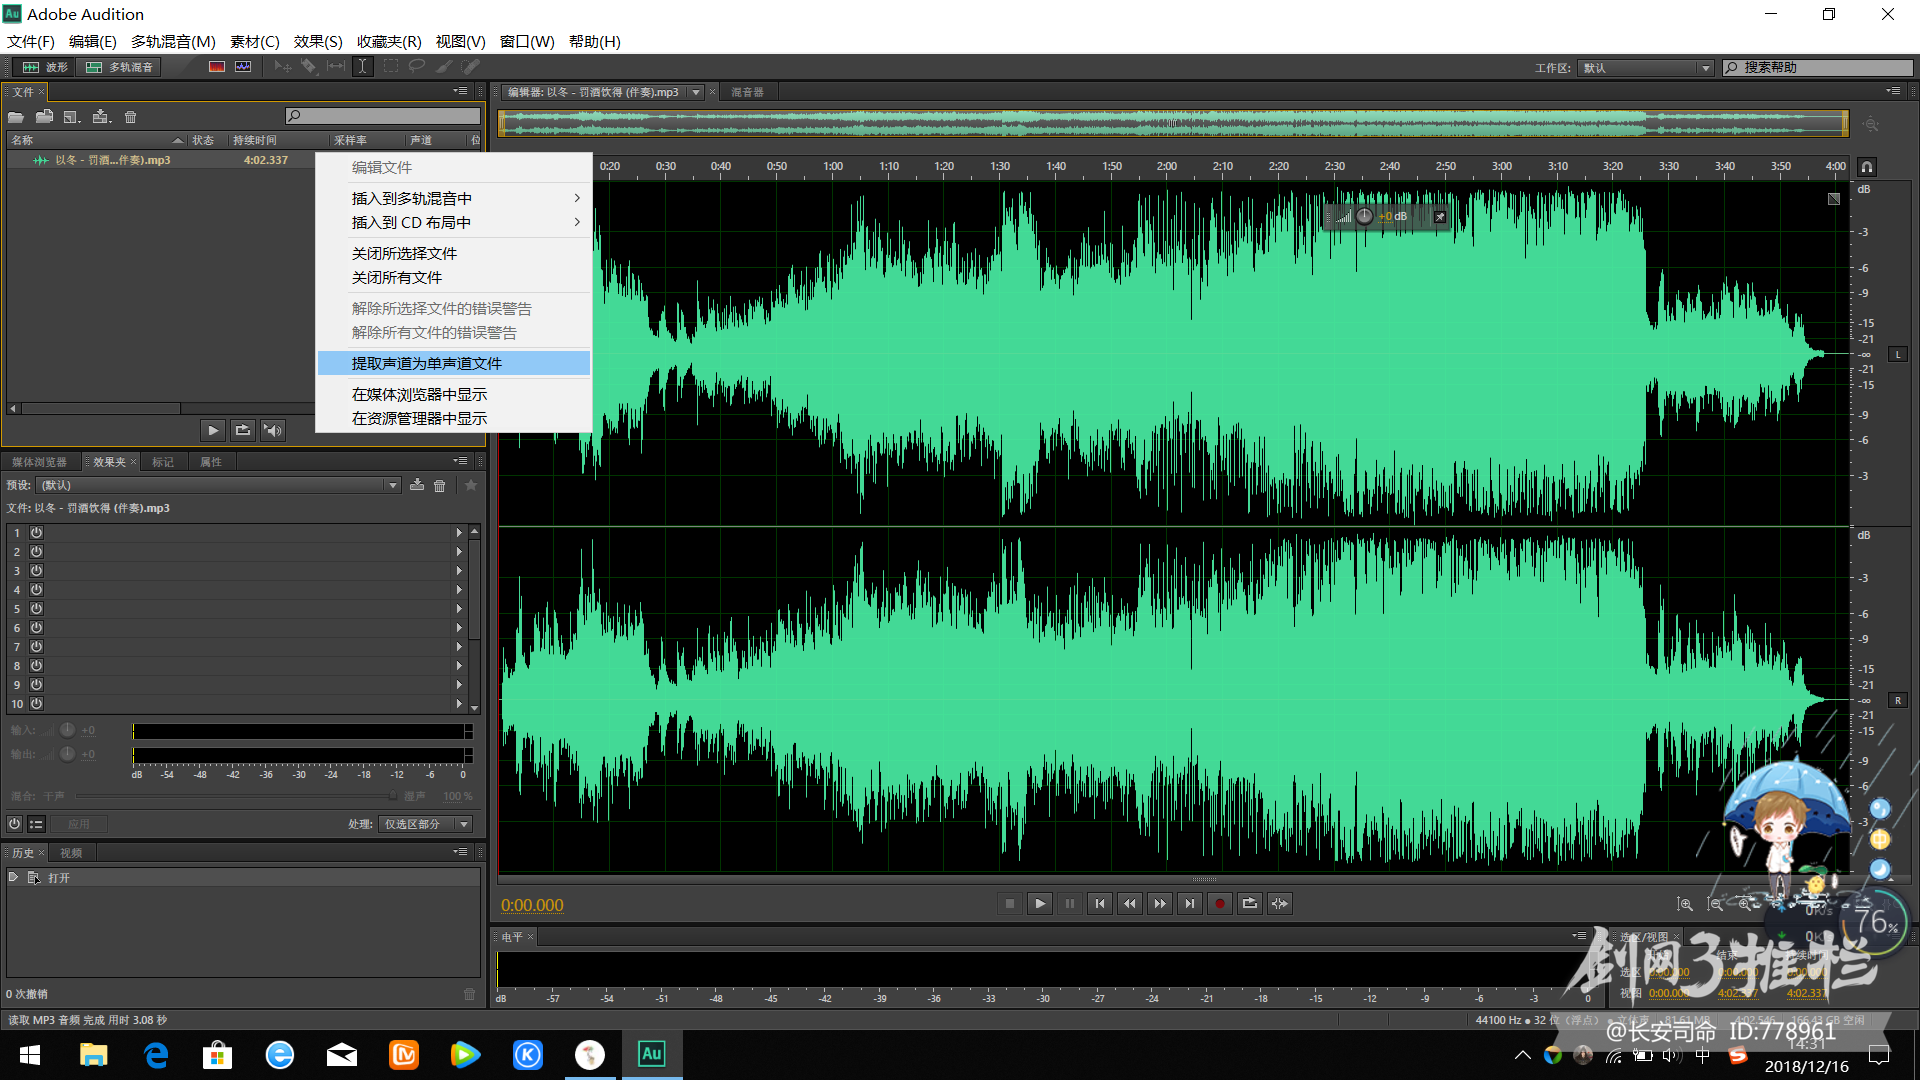
Task: Toggle power for effects rack slot 1
Action: 36,533
